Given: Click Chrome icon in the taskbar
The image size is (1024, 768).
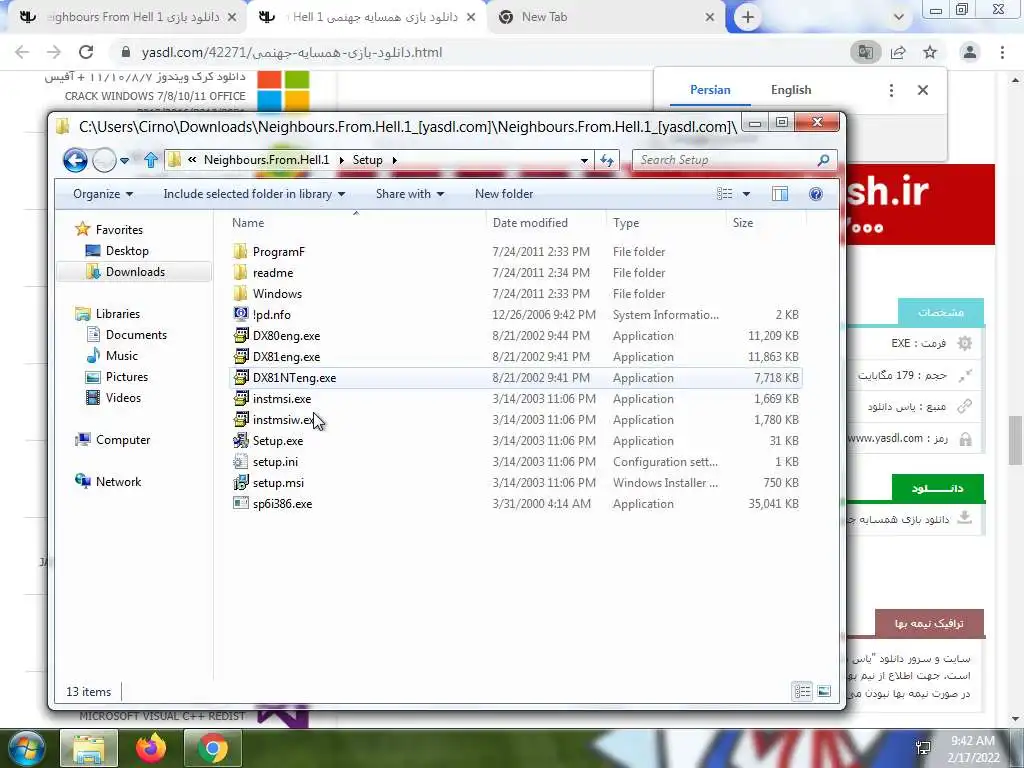Looking at the screenshot, I should click(213, 748).
